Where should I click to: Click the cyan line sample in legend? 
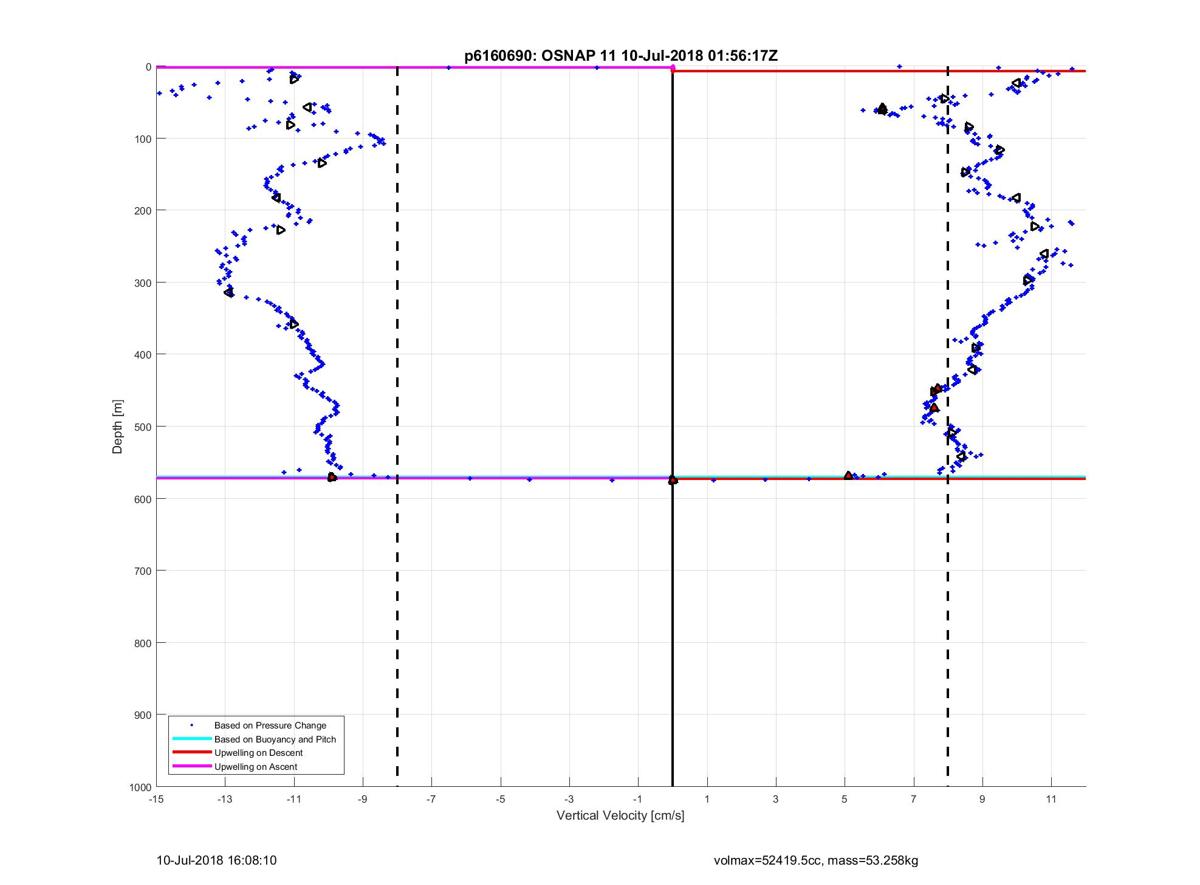tap(192, 739)
